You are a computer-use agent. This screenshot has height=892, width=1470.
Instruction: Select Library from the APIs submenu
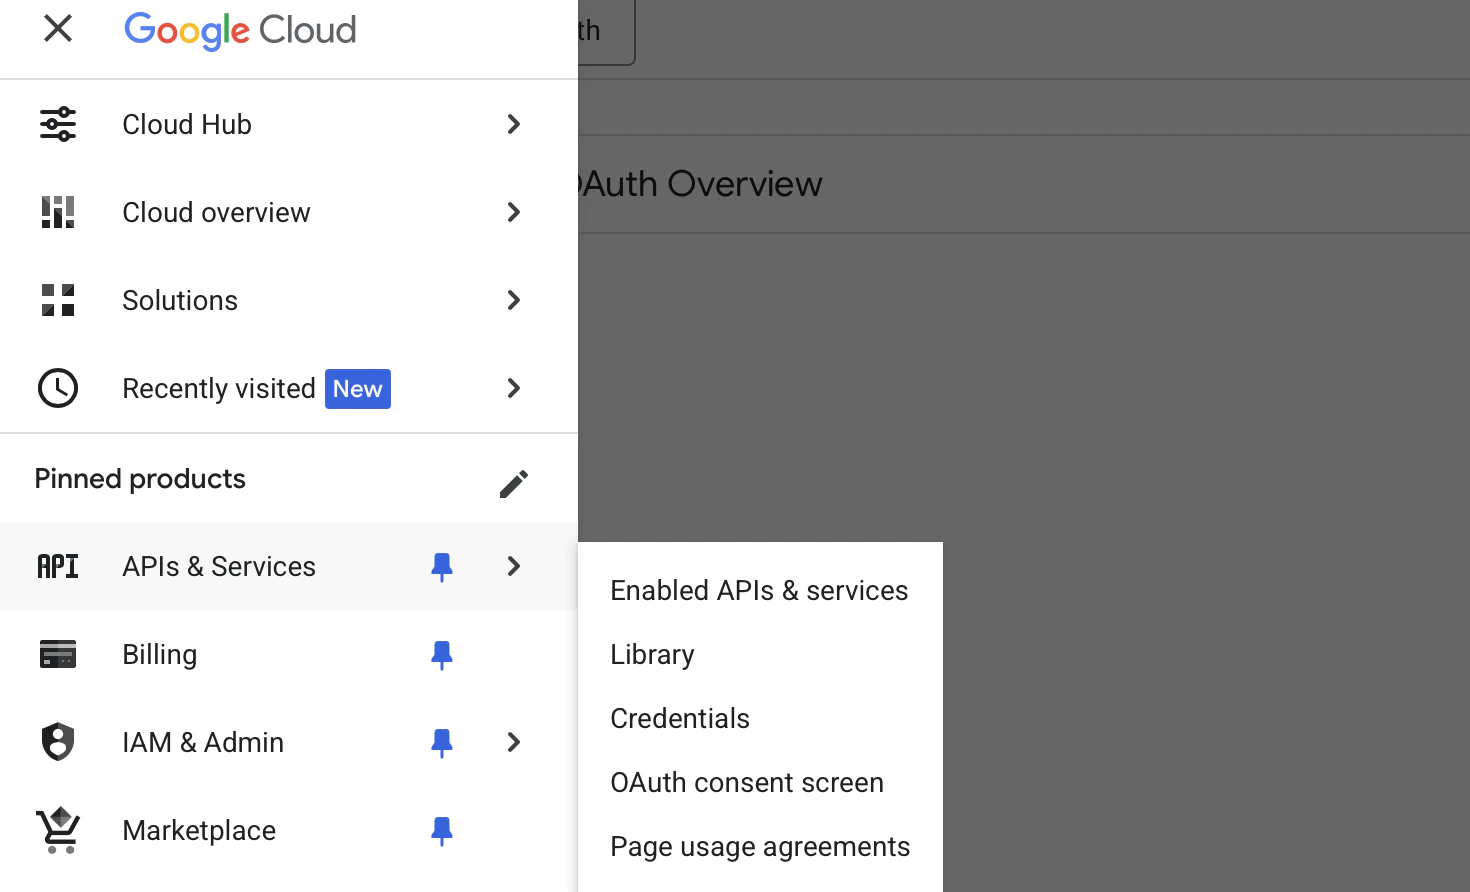tap(652, 654)
